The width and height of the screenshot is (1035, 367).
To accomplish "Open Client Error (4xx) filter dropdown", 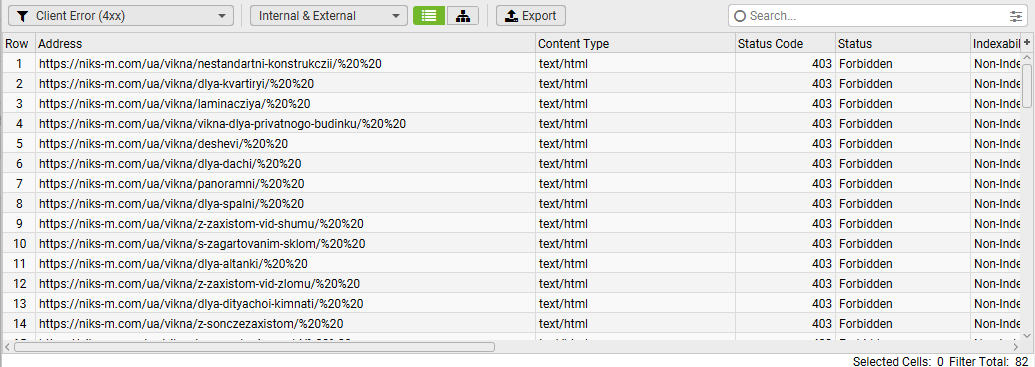I will (x=121, y=16).
